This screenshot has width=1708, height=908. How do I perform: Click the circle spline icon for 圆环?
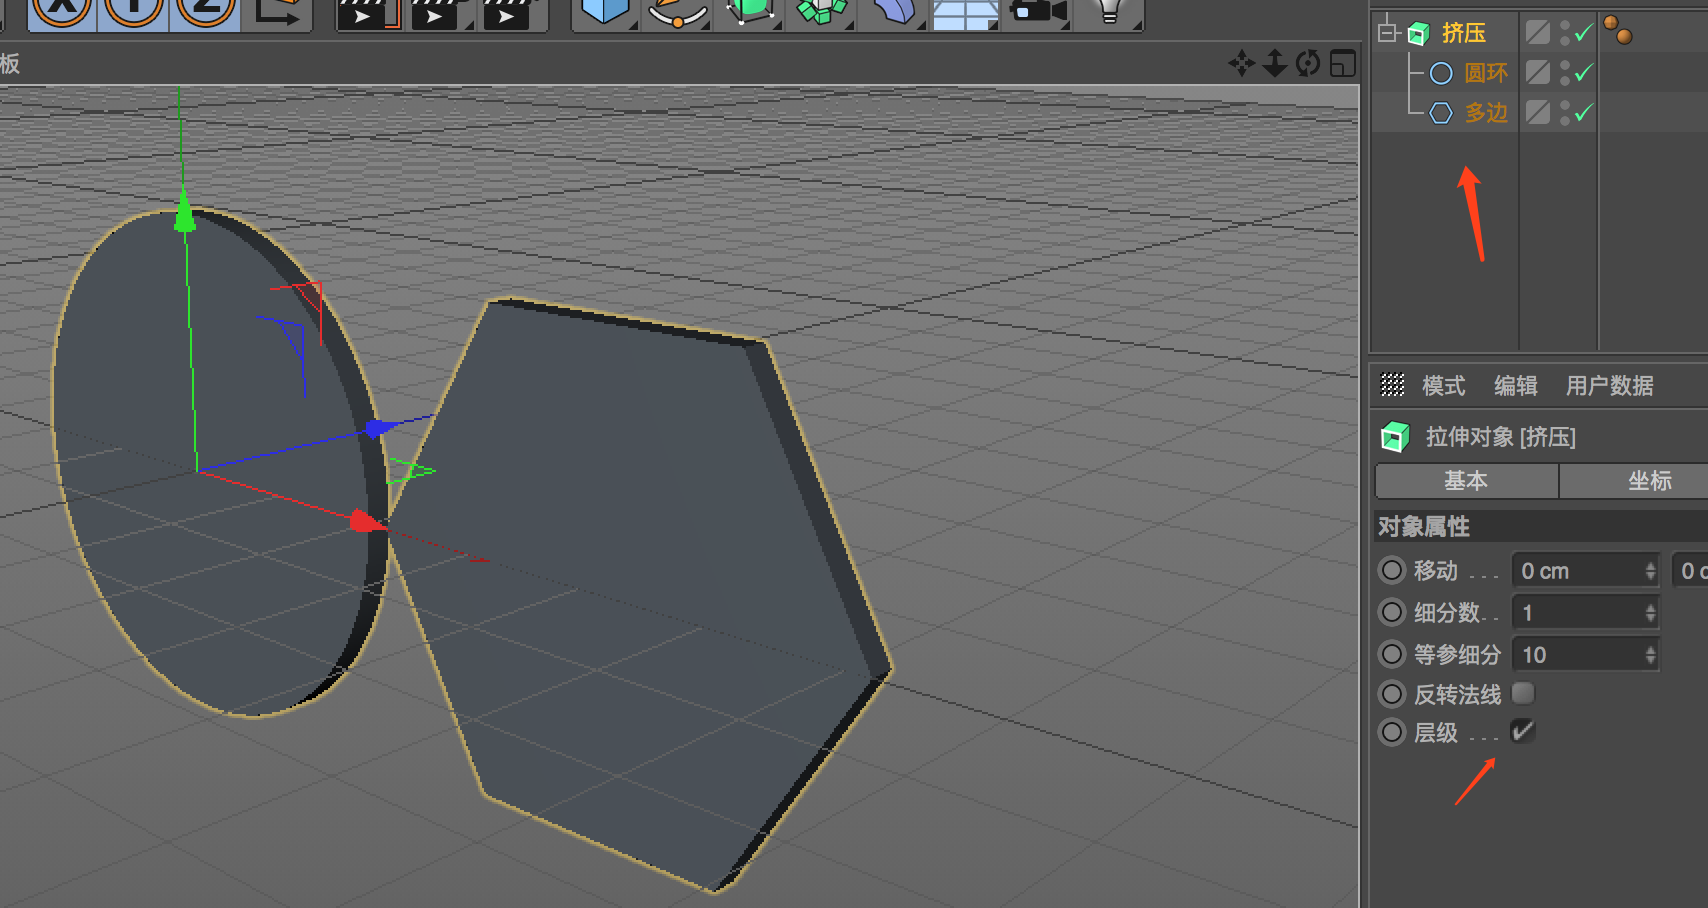pyautogui.click(x=1441, y=73)
